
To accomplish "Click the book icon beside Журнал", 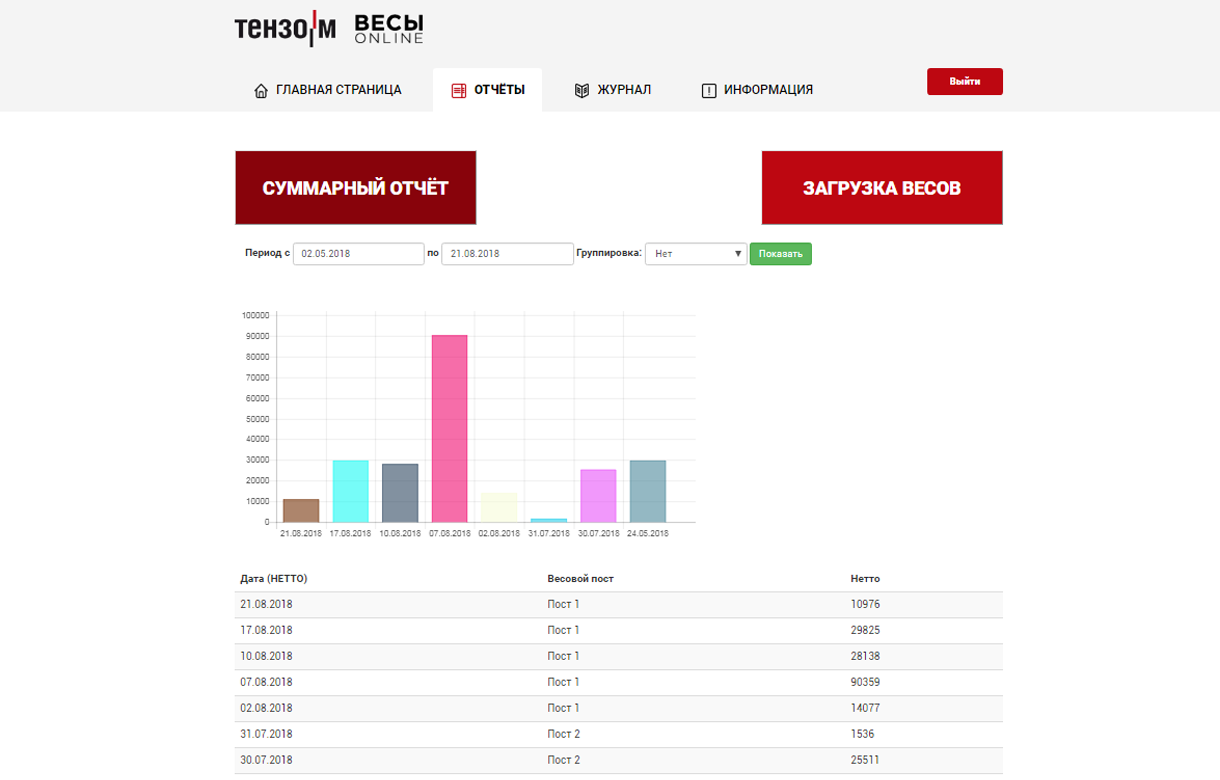I will tap(582, 91).
